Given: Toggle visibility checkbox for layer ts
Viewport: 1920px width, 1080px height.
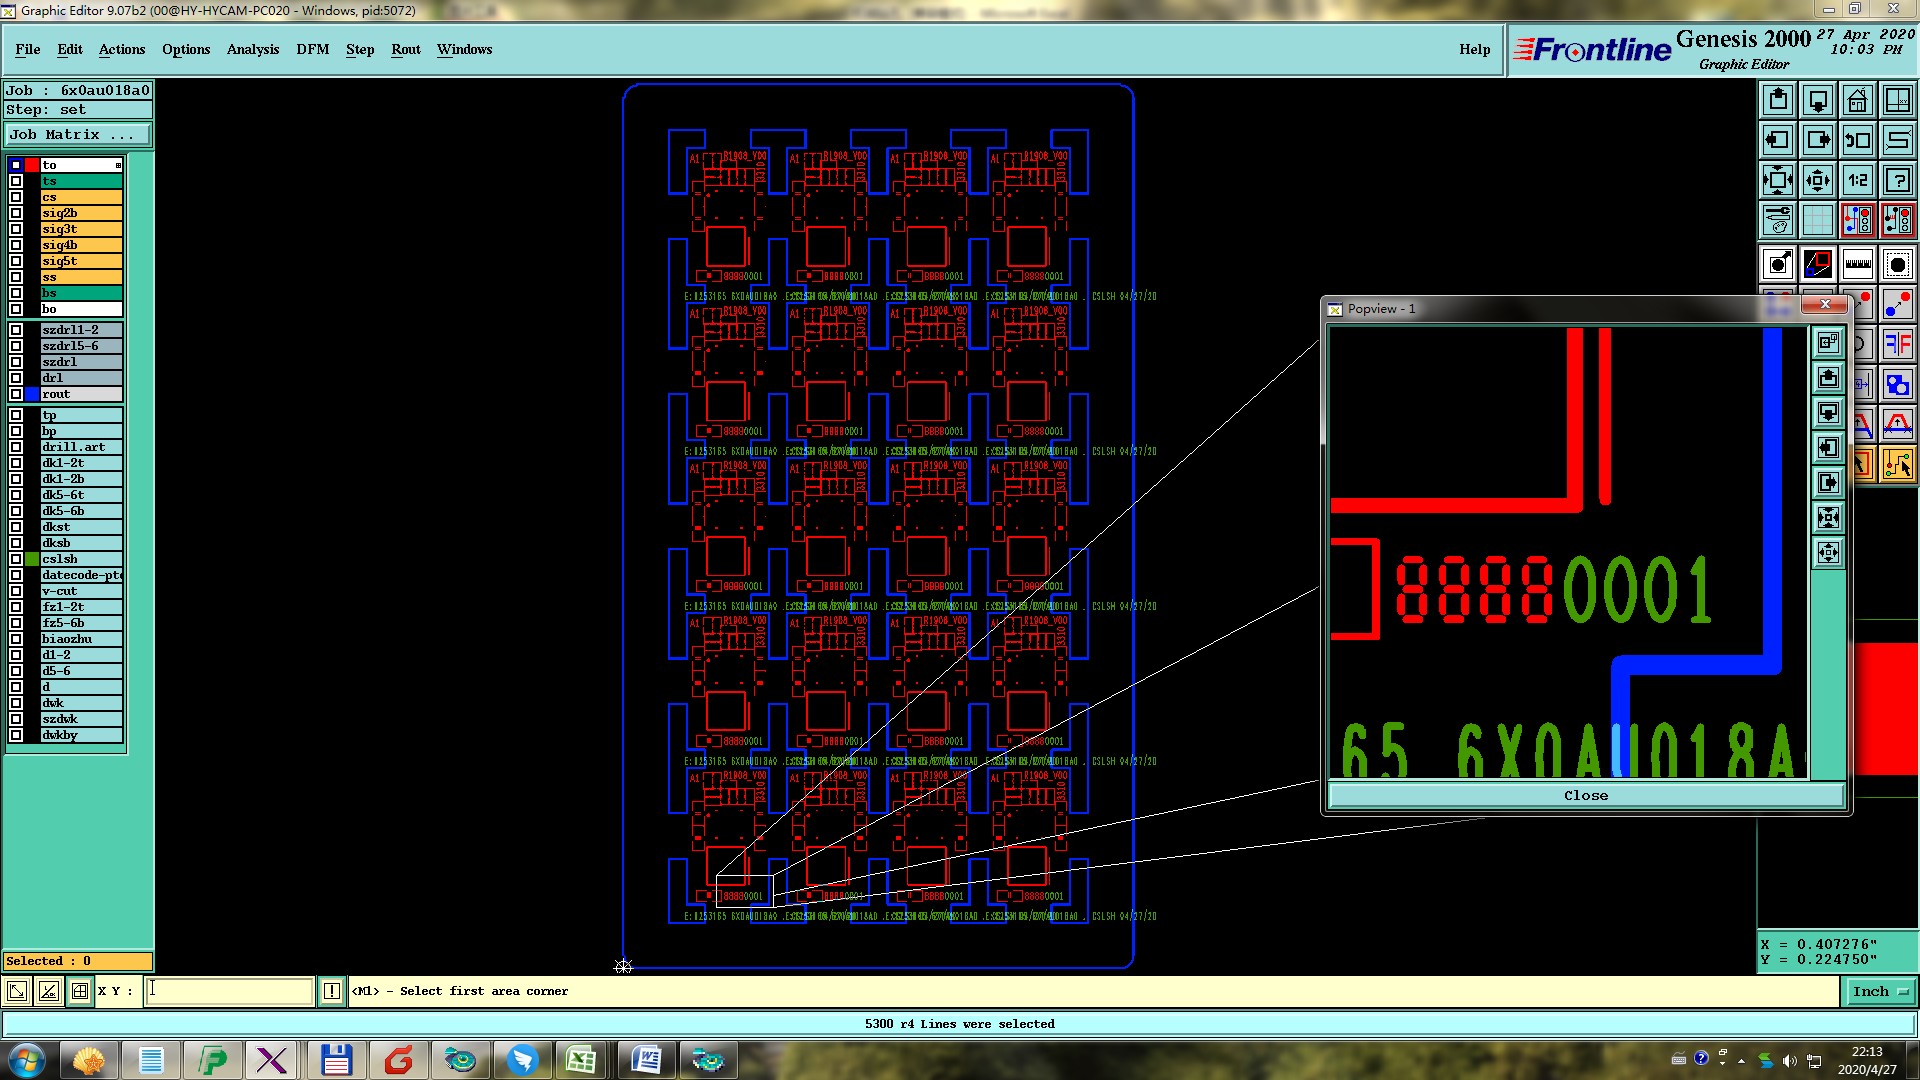Looking at the screenshot, I should coord(16,181).
